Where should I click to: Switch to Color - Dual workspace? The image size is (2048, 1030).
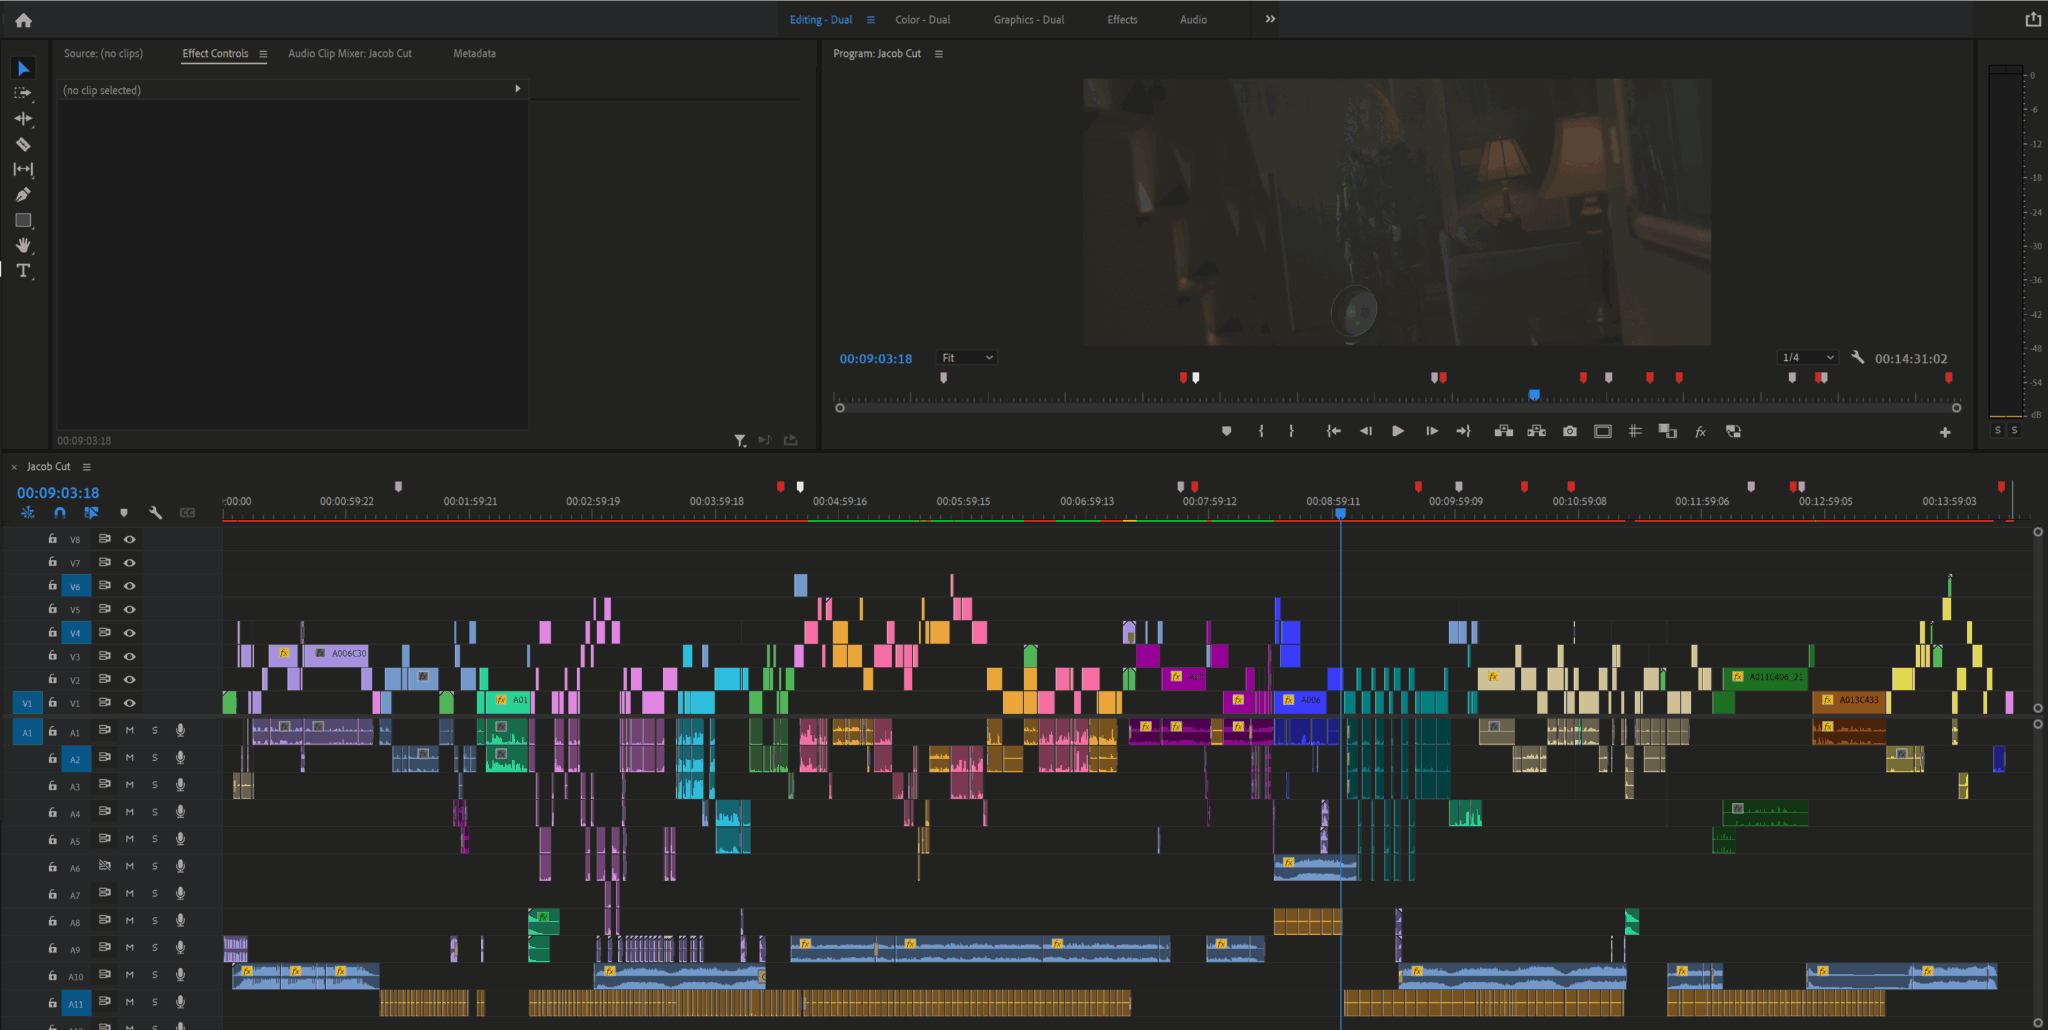[x=922, y=20]
